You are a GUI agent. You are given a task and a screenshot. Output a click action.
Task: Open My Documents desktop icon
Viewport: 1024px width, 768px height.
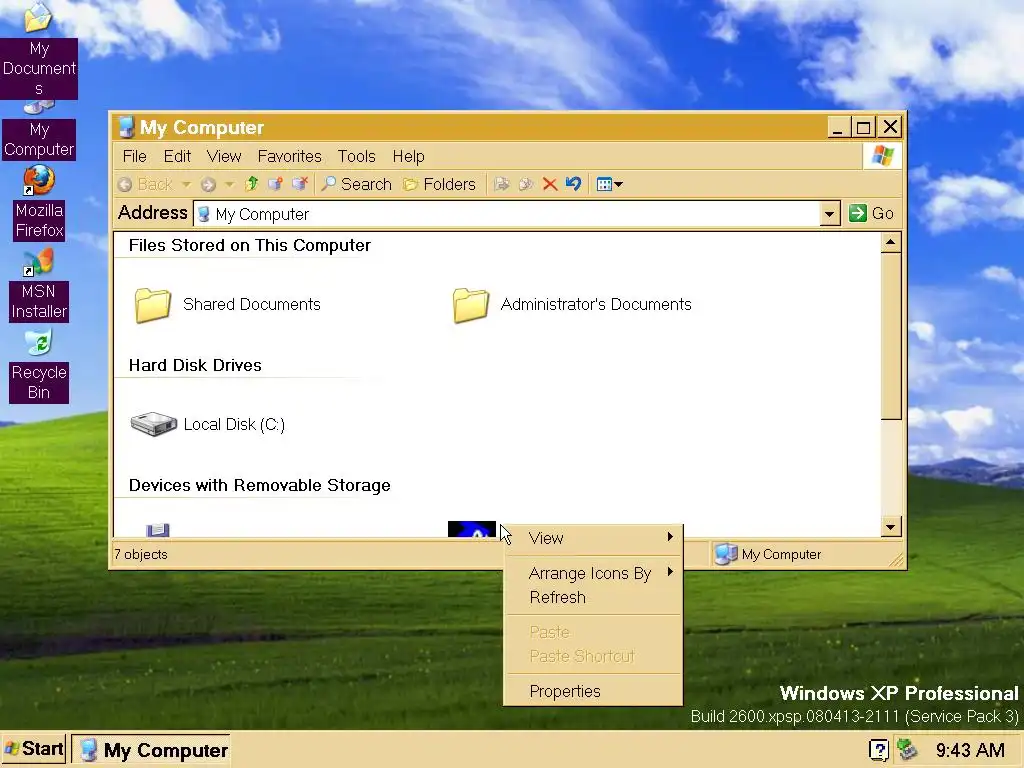click(x=39, y=50)
